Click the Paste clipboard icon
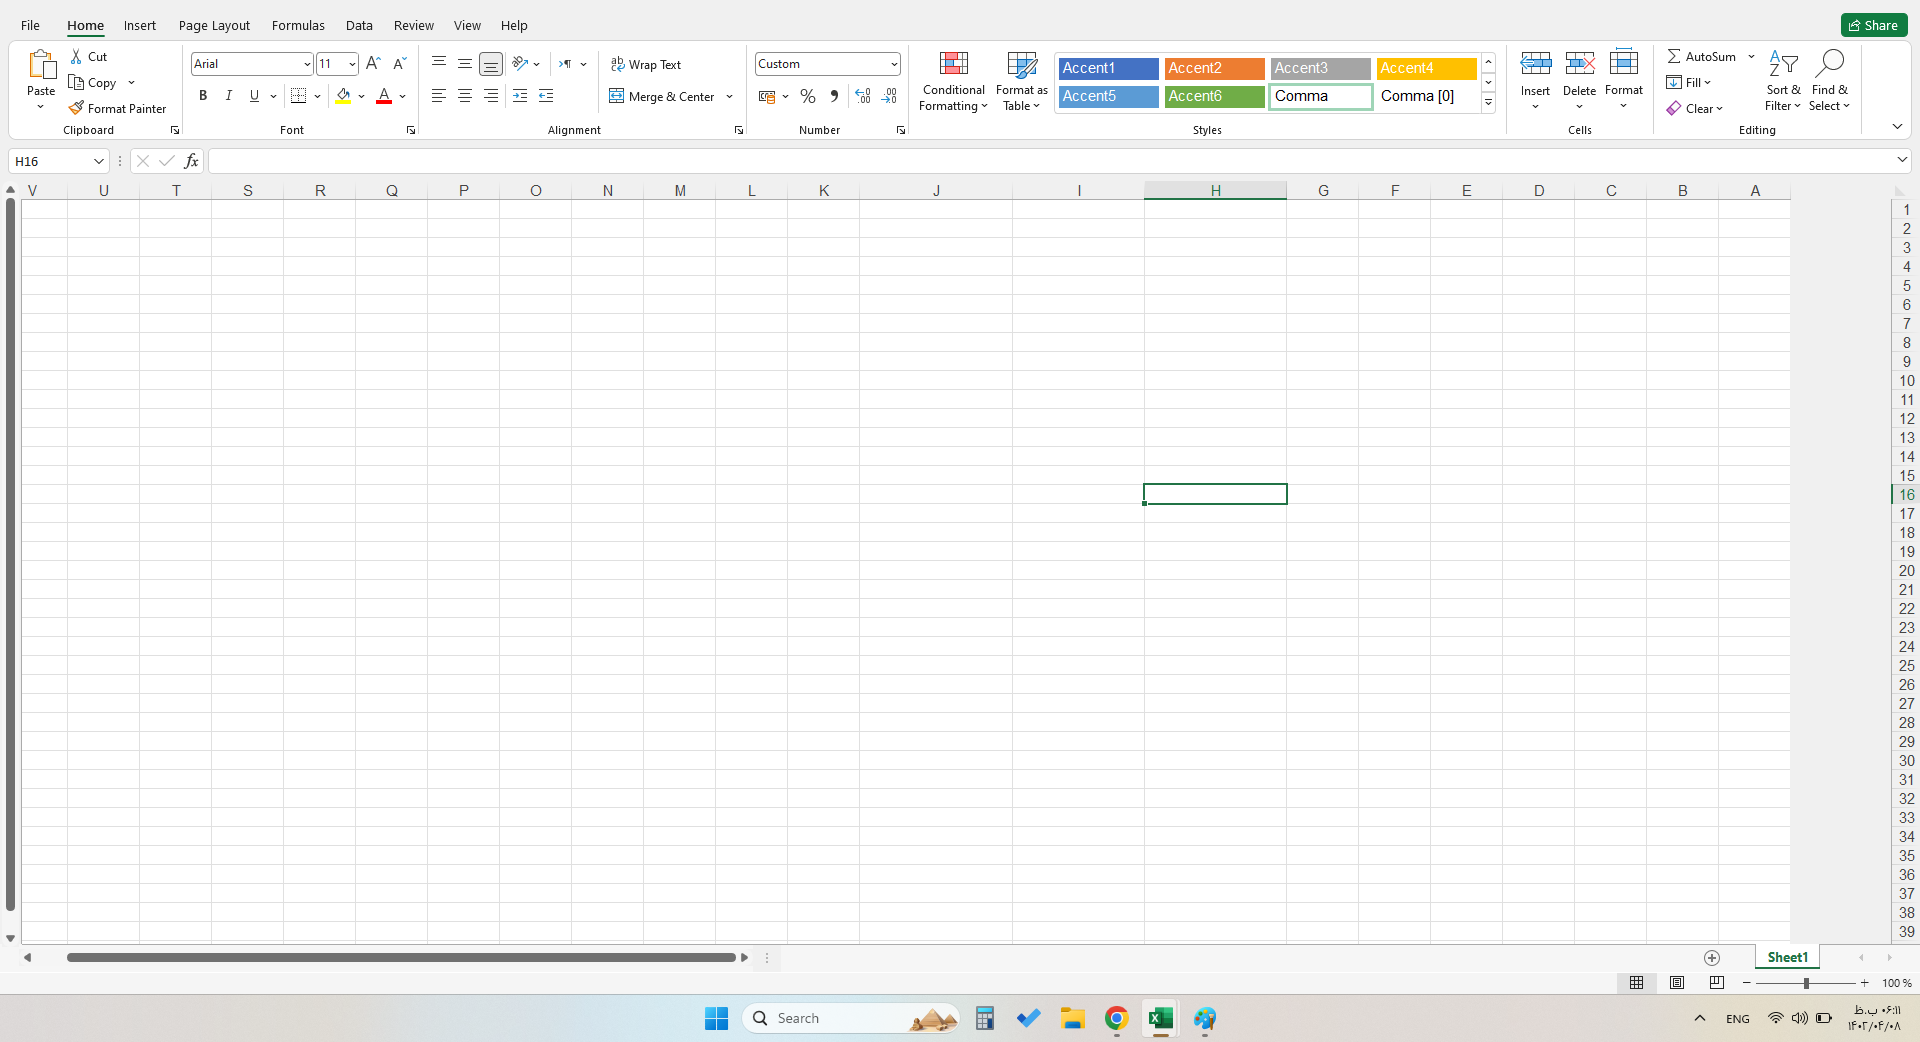The height and width of the screenshot is (1042, 1920). (41, 65)
